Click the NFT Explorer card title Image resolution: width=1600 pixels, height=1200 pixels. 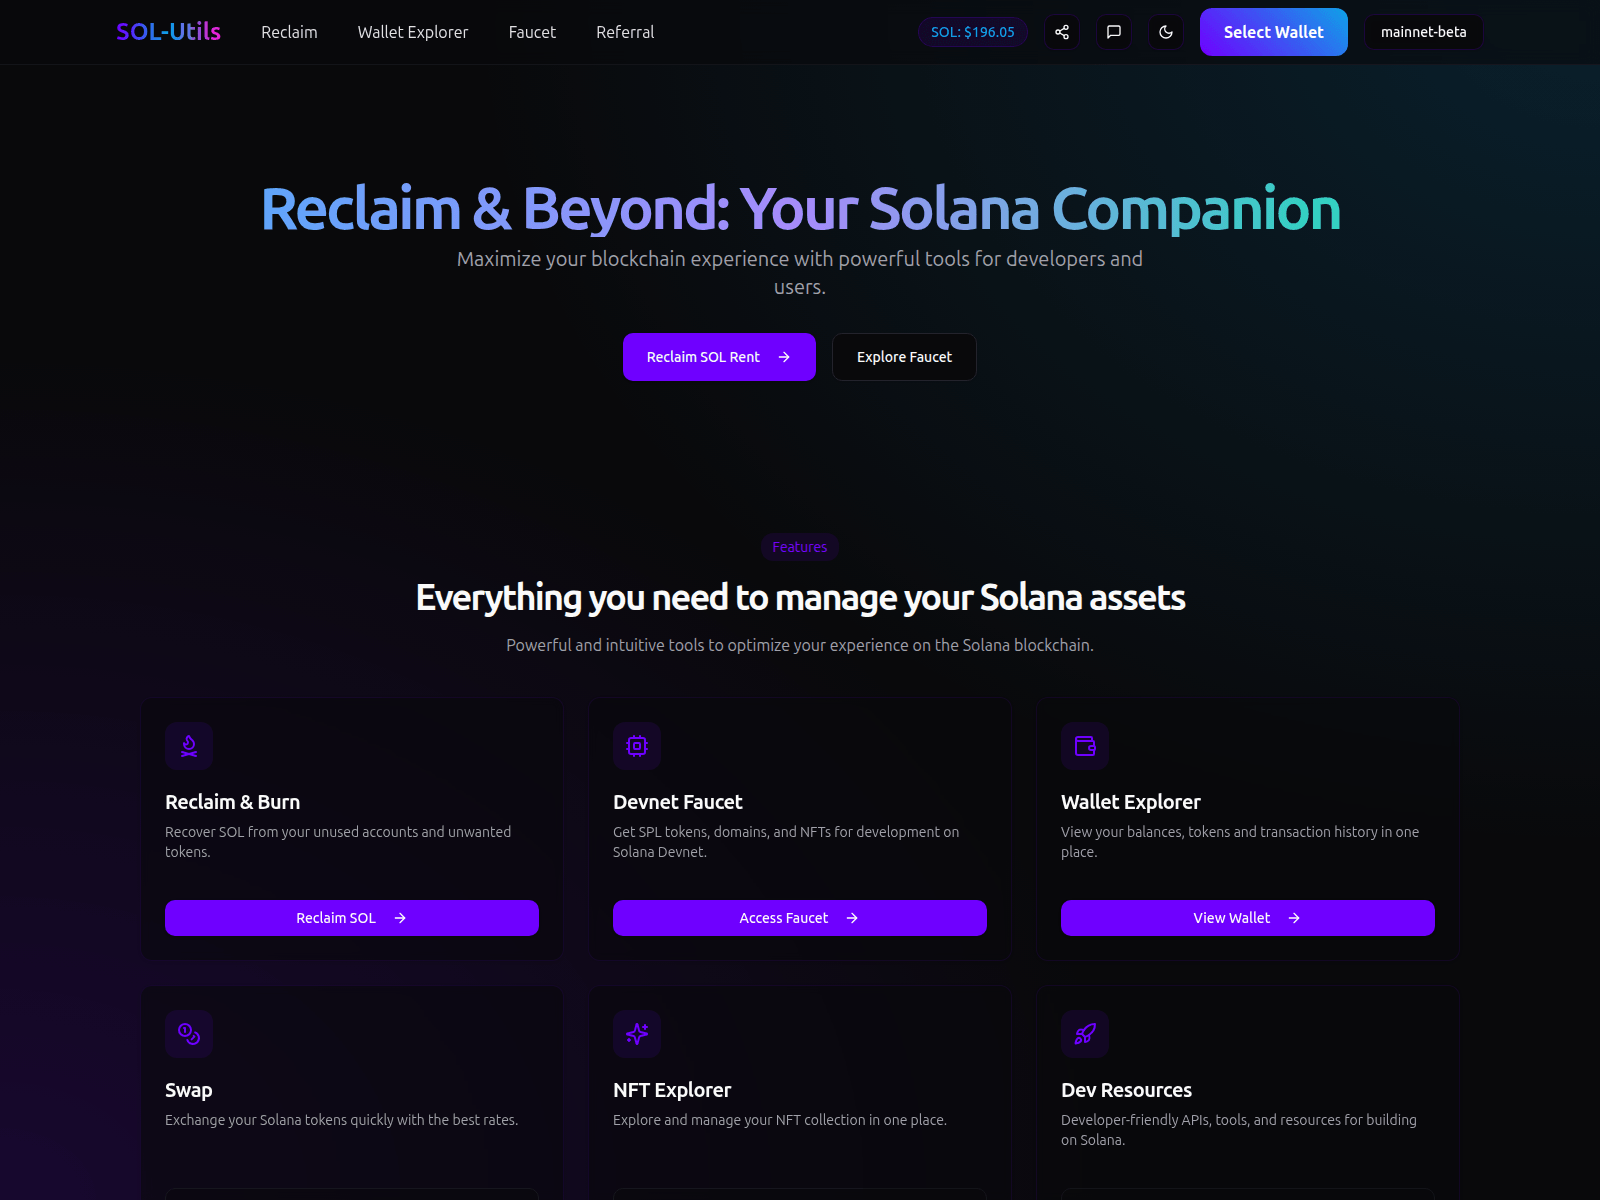[x=672, y=1090]
